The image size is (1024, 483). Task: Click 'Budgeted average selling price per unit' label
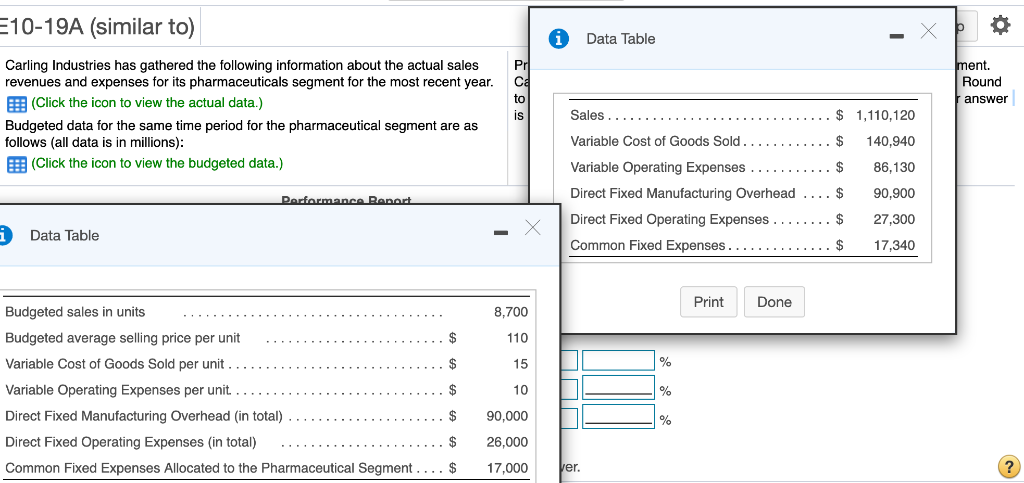tap(123, 338)
